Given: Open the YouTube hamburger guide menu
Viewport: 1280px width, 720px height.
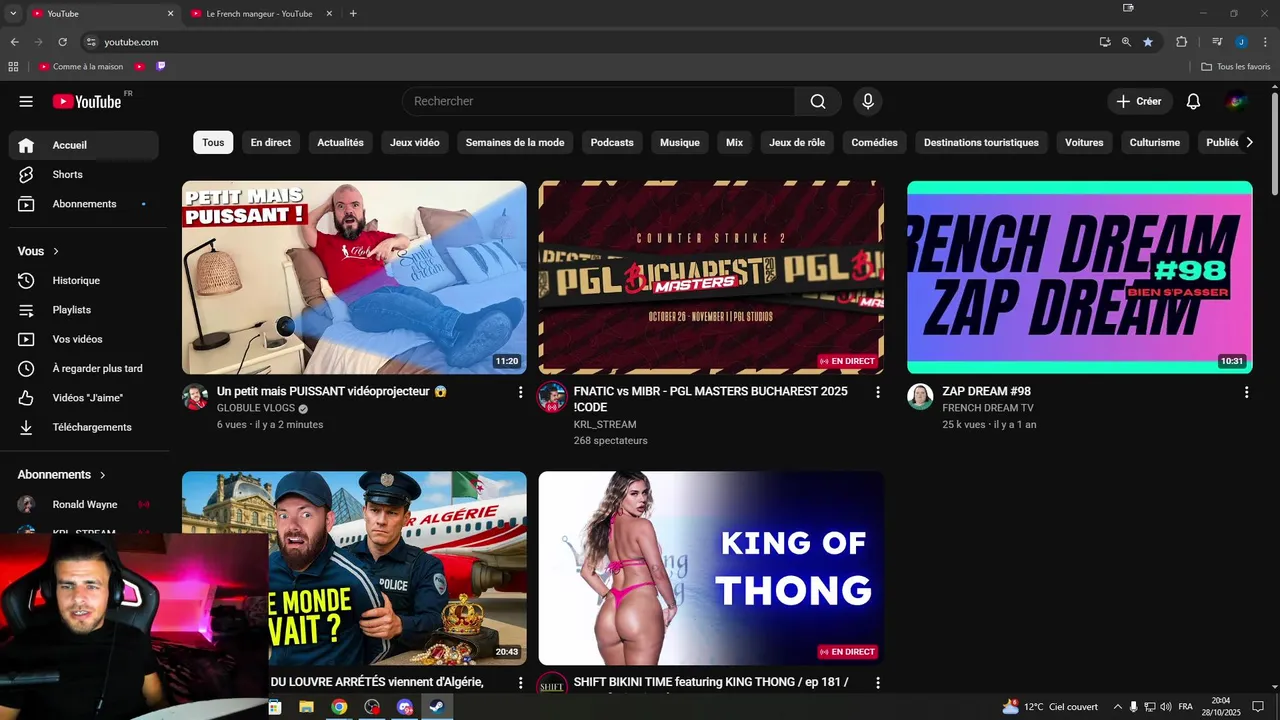Looking at the screenshot, I should (26, 101).
